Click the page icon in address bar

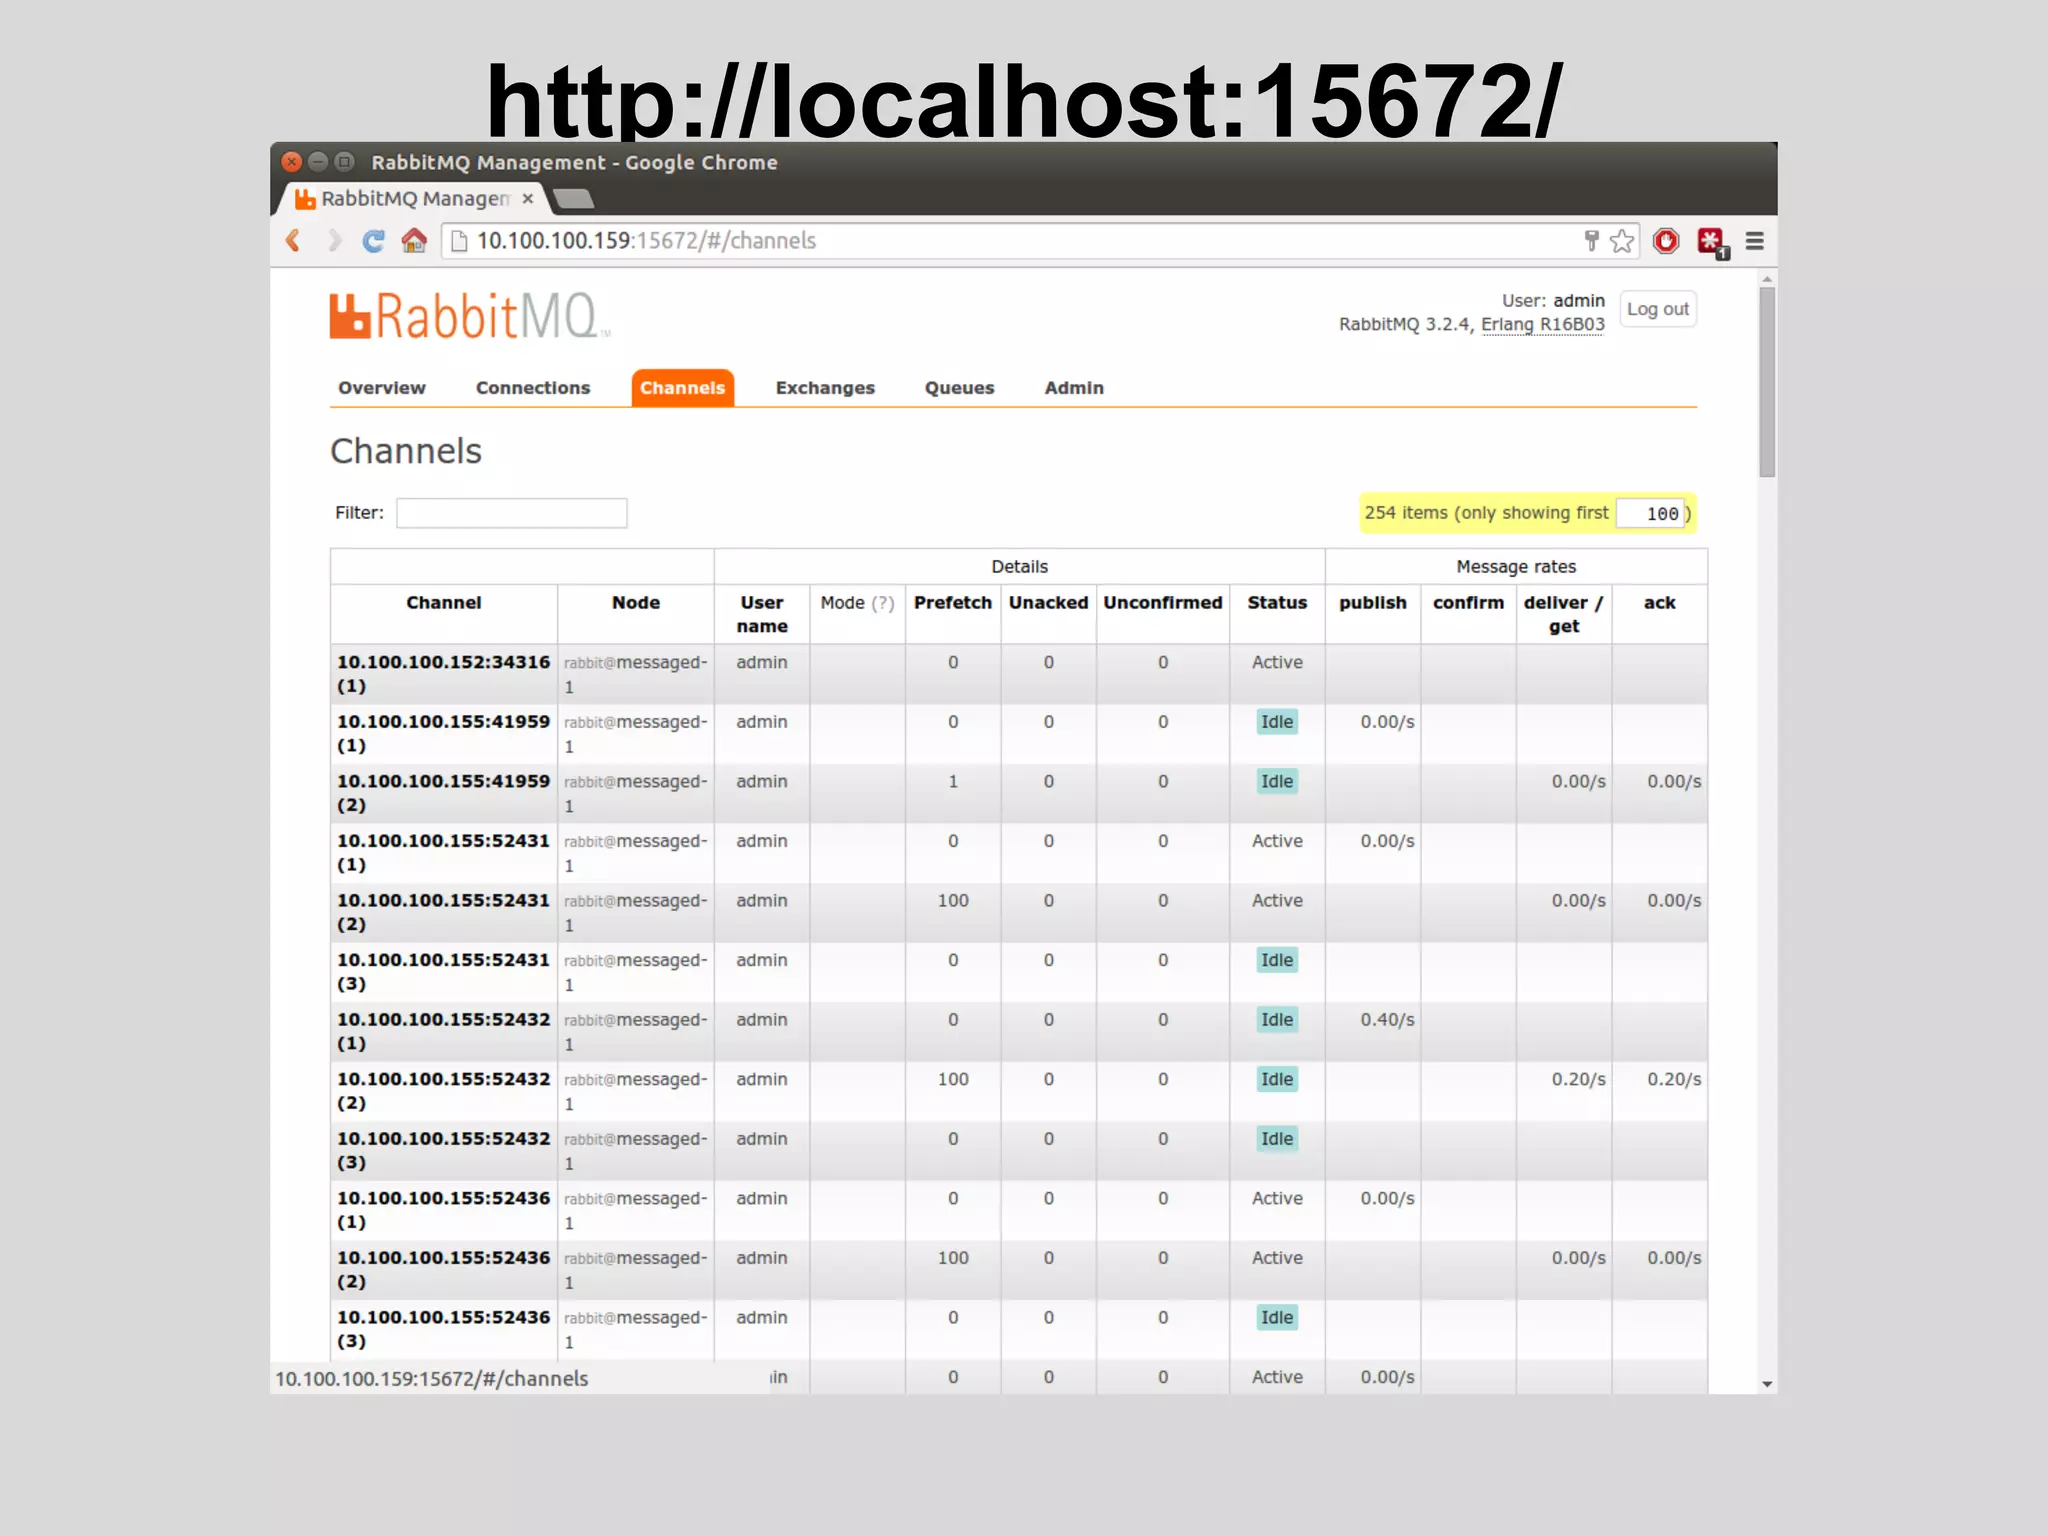click(x=459, y=241)
